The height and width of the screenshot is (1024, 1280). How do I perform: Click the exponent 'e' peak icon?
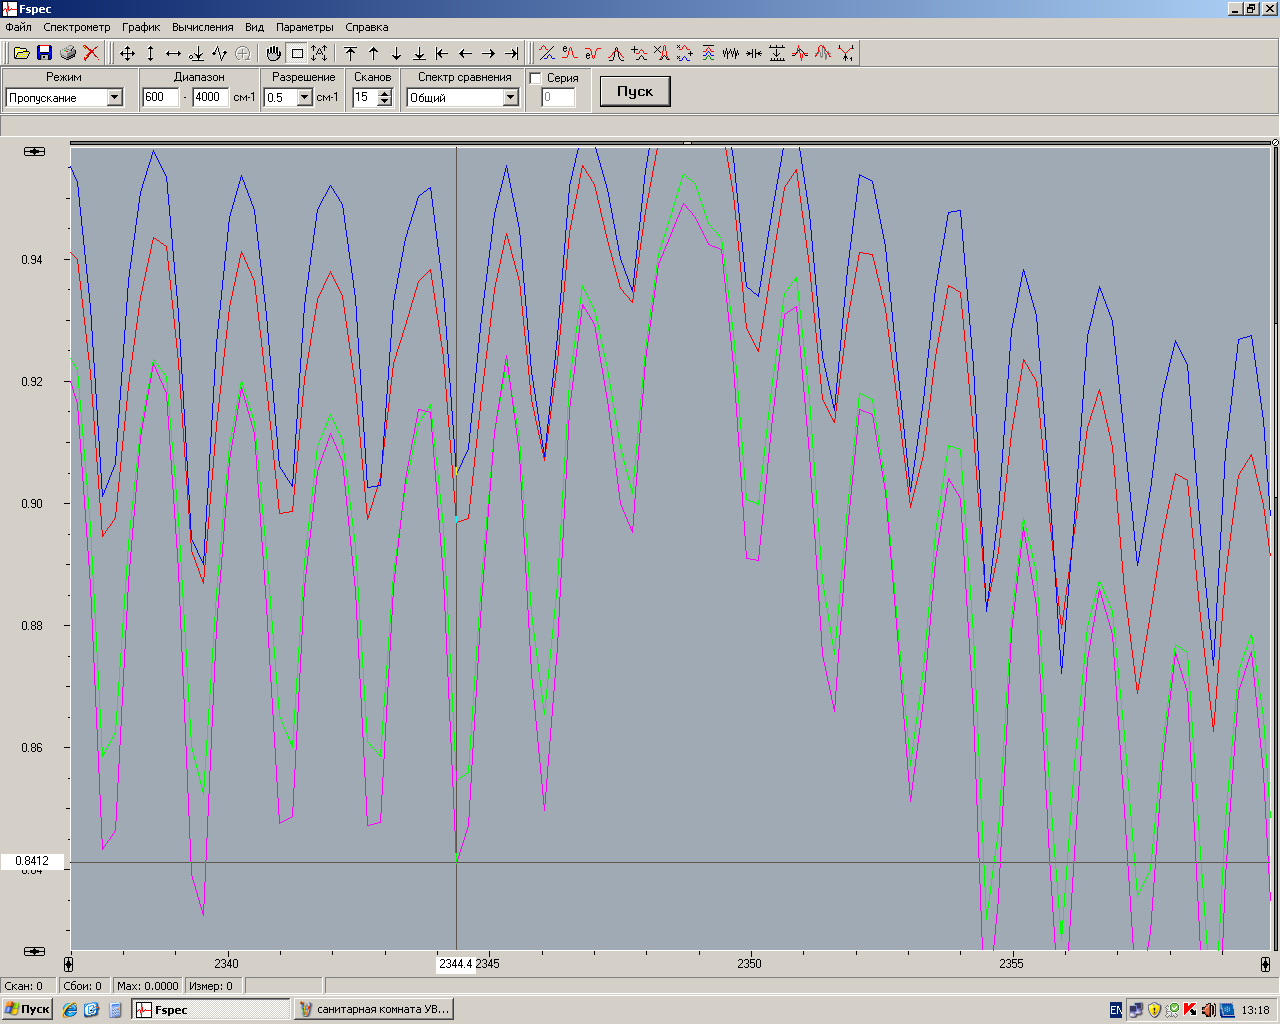click(570, 53)
